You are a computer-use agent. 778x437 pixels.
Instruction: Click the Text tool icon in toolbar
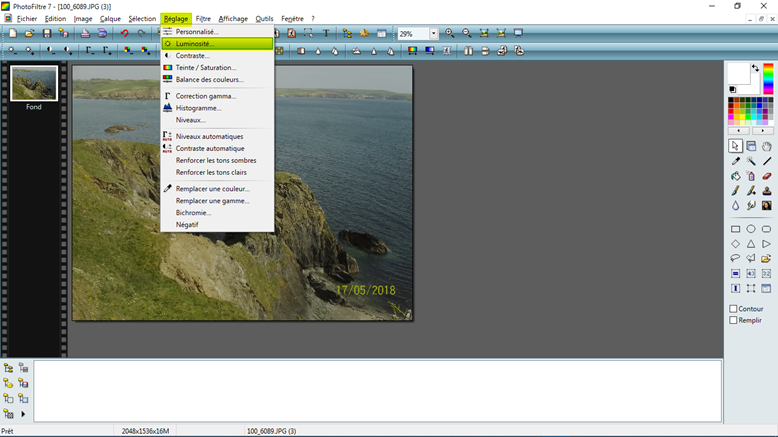[326, 34]
